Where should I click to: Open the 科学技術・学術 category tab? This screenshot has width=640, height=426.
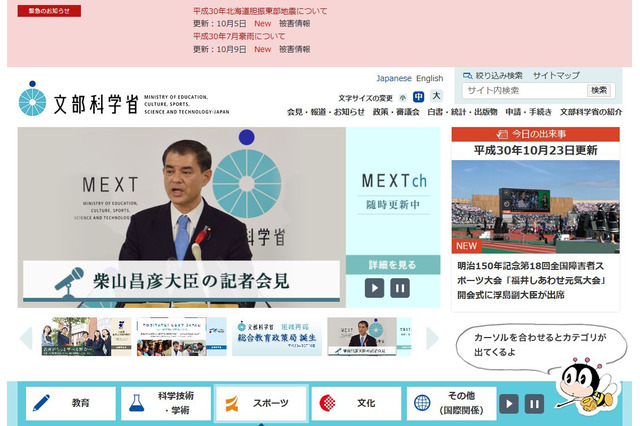pyautogui.click(x=166, y=404)
